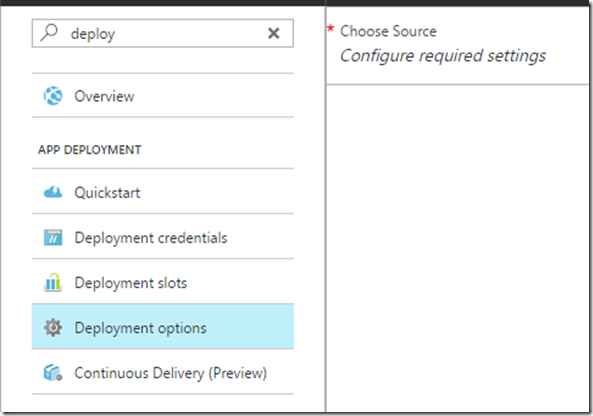
Task: Click the APP DEPLOYMENT section header
Action: (x=90, y=150)
